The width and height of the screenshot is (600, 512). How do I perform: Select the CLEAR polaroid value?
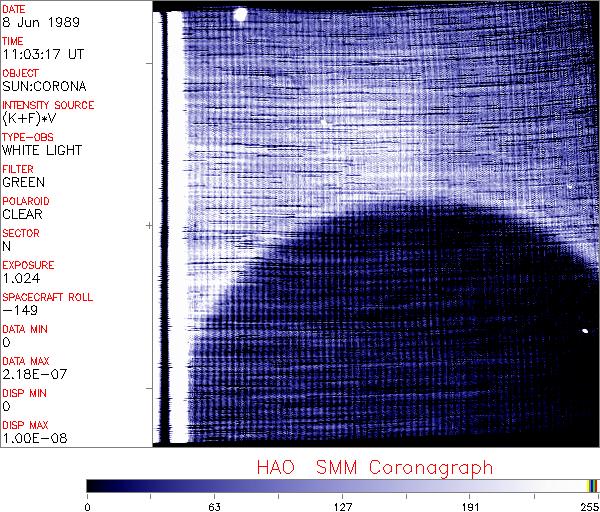click(23, 214)
